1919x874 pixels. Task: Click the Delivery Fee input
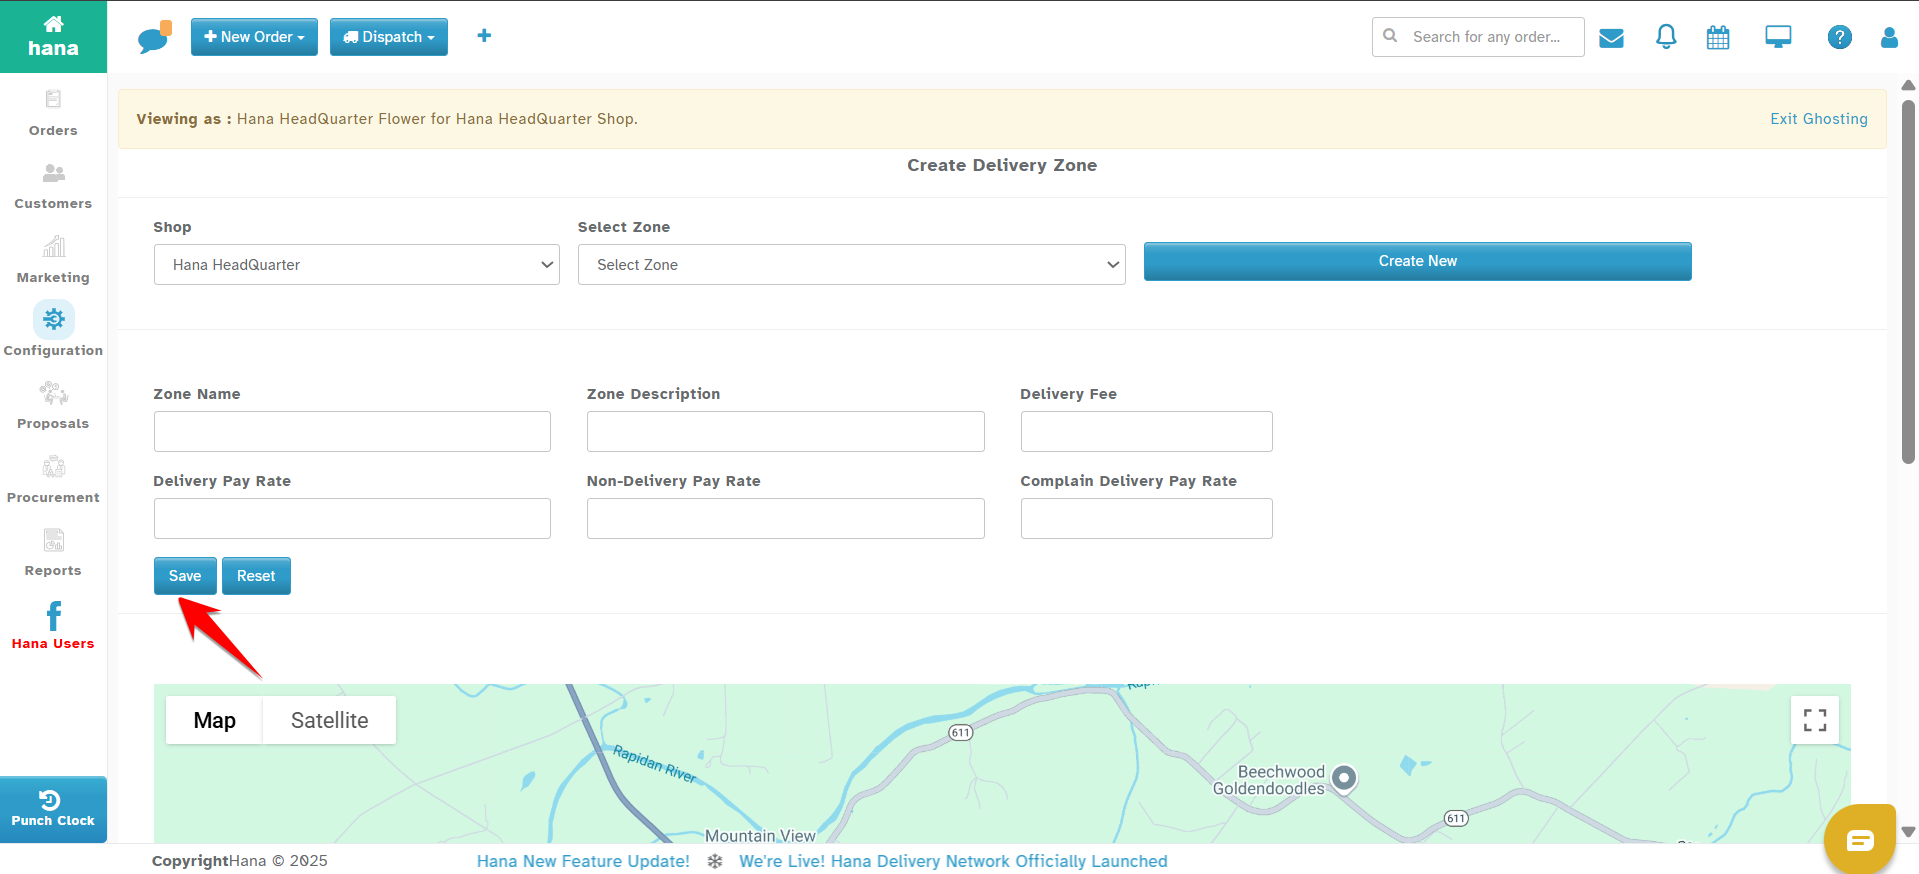pyautogui.click(x=1146, y=431)
